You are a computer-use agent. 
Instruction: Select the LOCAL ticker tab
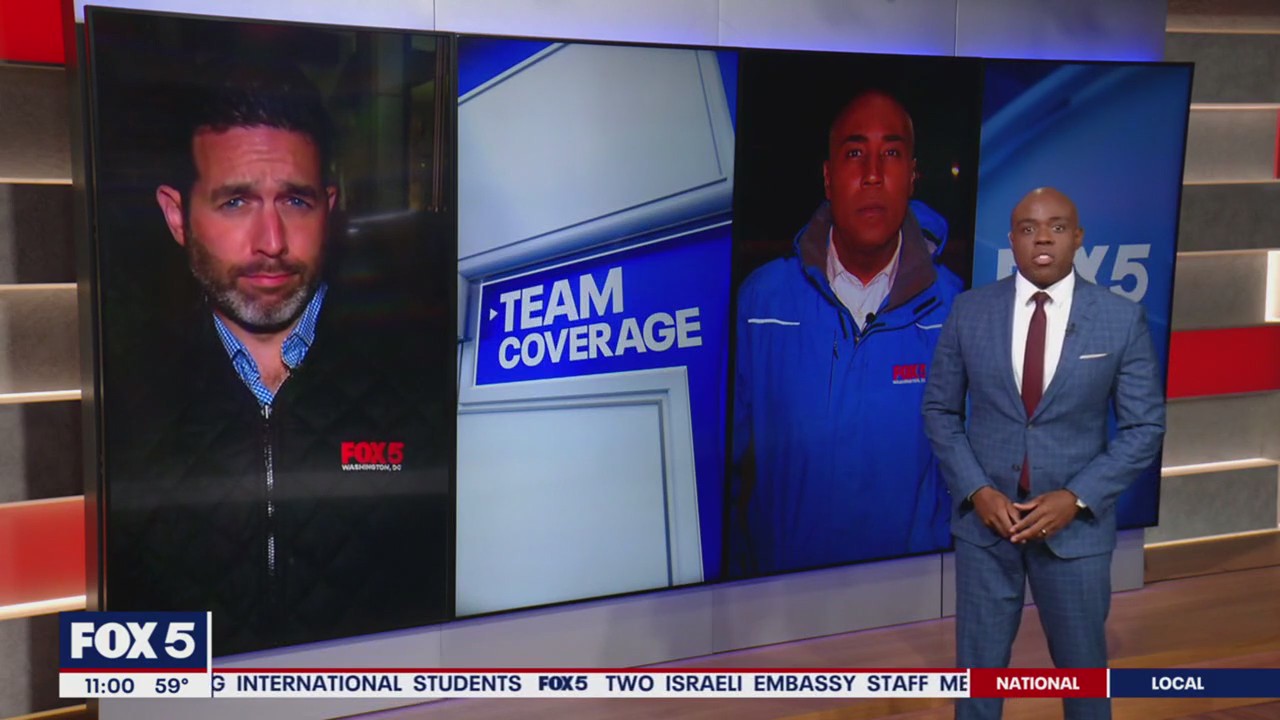coord(1177,684)
